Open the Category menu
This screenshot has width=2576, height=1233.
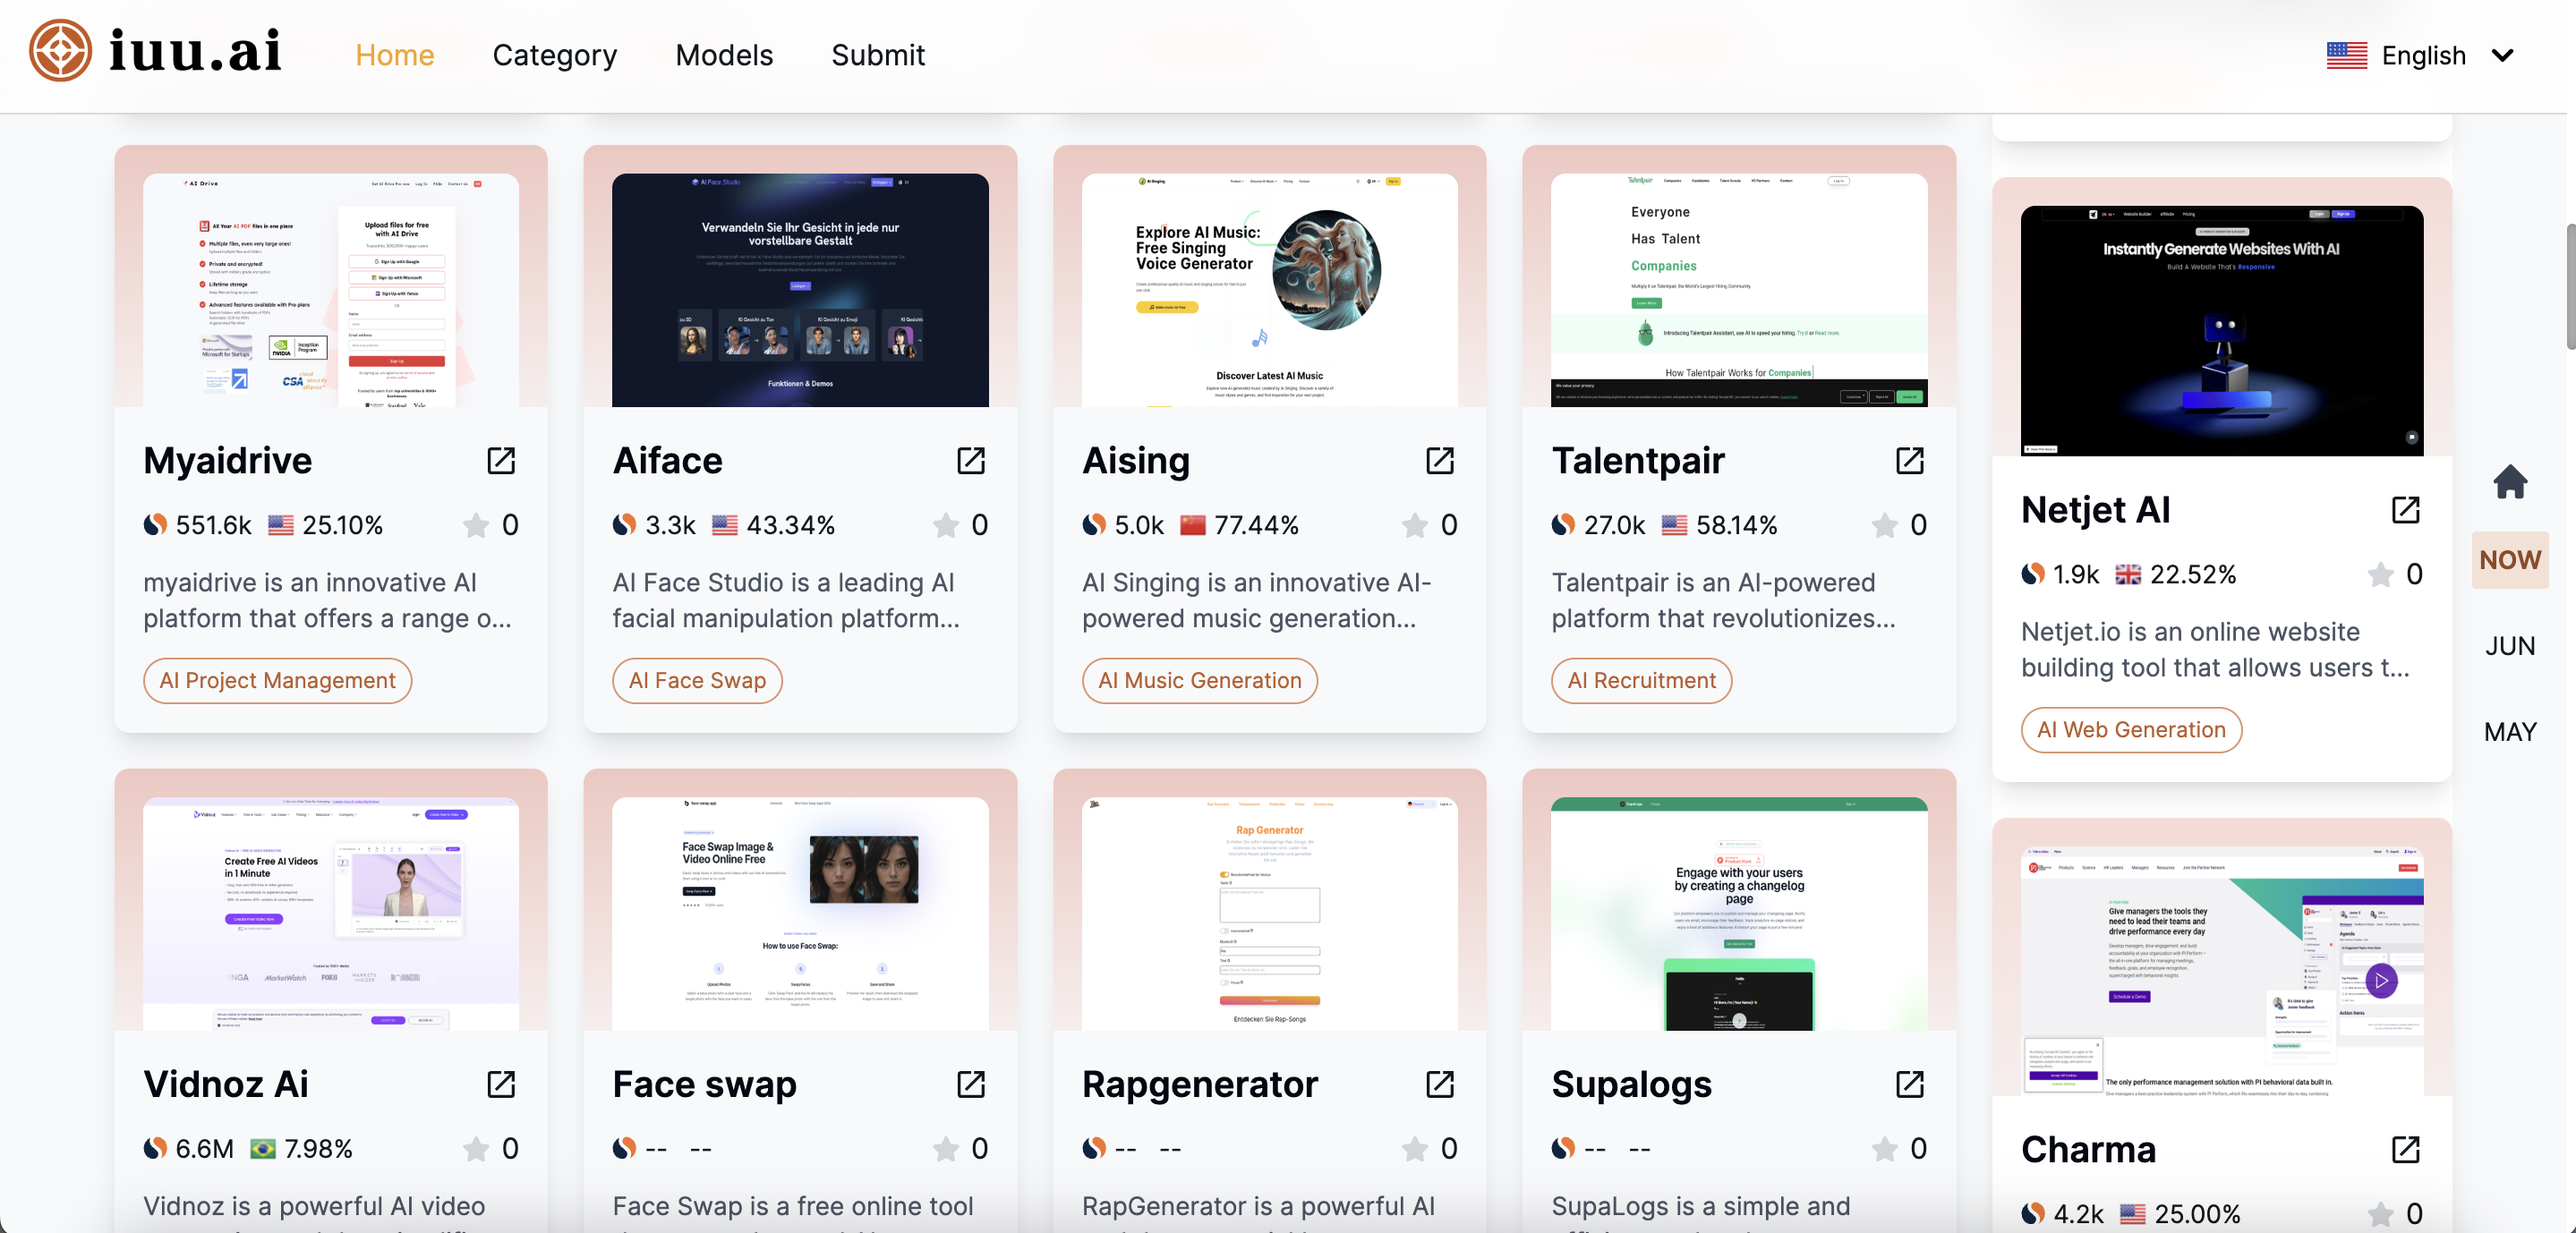click(x=554, y=56)
